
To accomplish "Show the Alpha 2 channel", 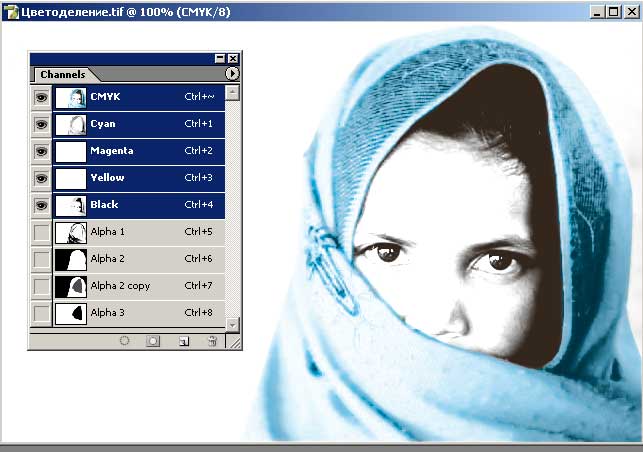I will pyautogui.click(x=41, y=260).
